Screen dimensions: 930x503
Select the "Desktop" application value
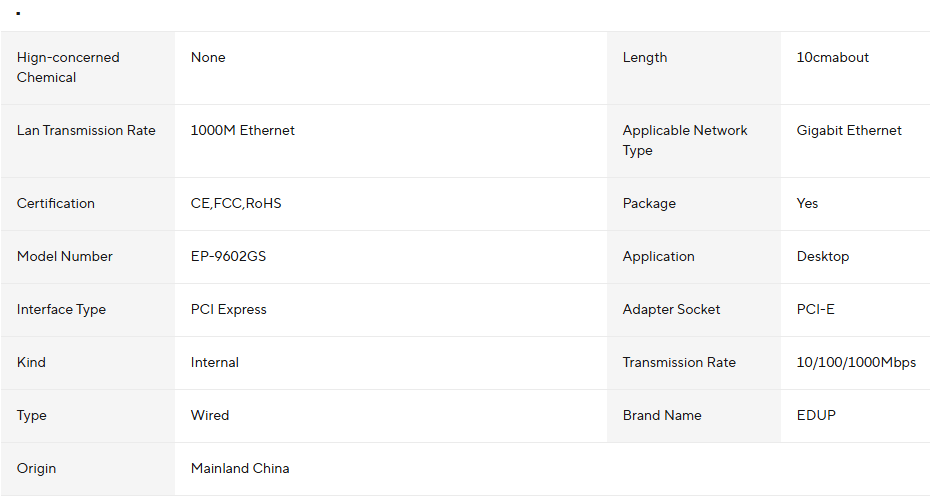click(x=823, y=256)
